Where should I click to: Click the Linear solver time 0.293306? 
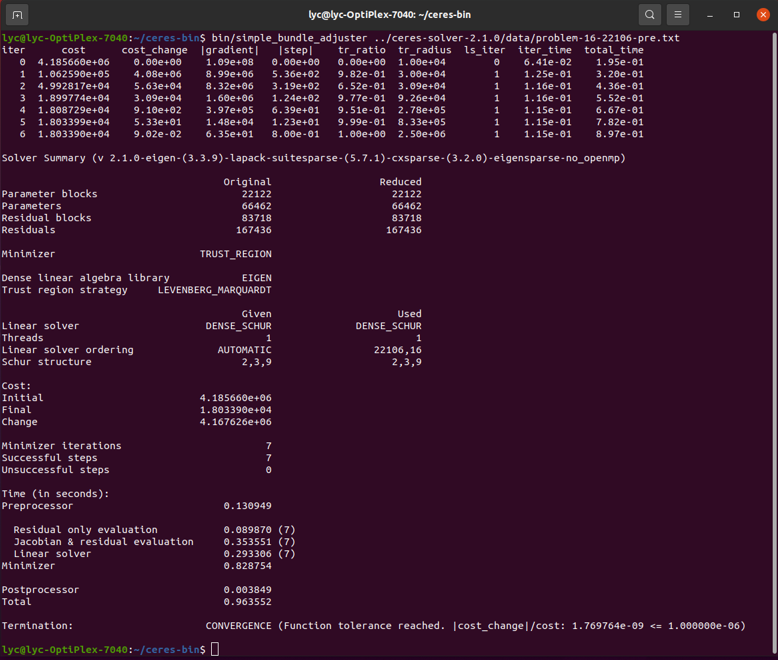[x=248, y=554]
